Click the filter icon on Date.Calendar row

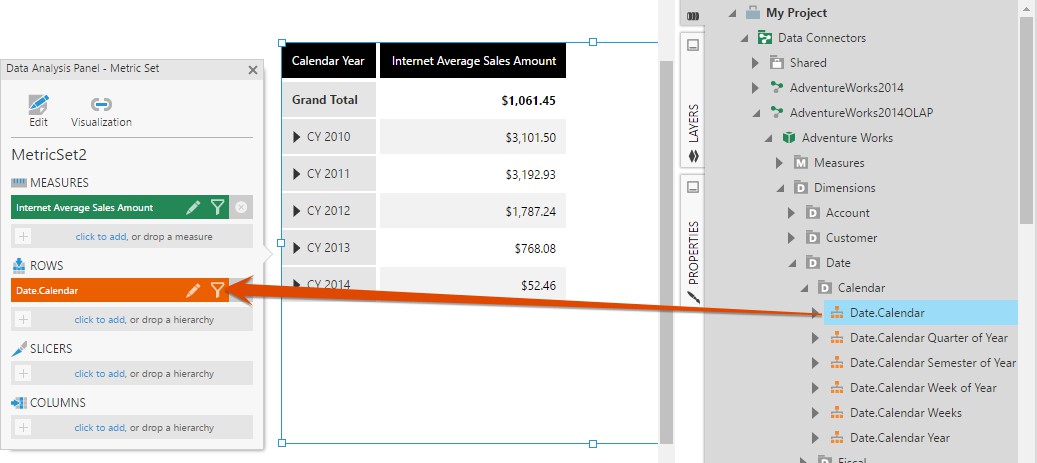217,291
